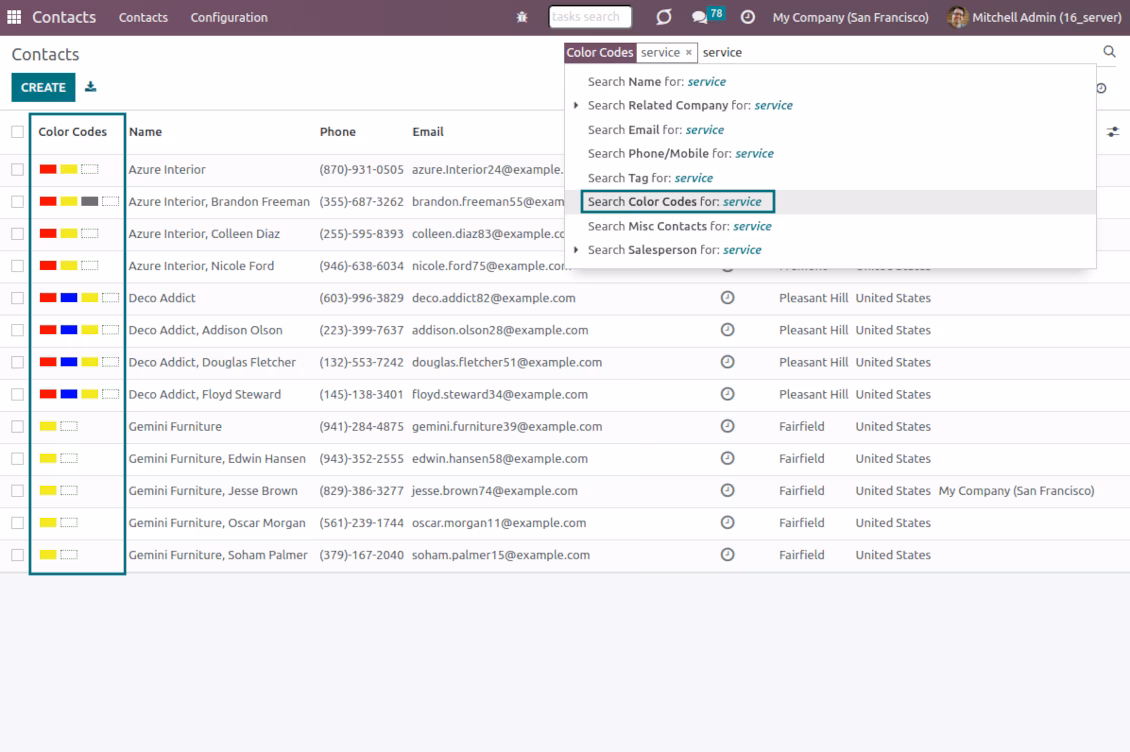Viewport: 1130px width, 752px height.
Task: Click the debug bug icon
Action: coord(522,17)
